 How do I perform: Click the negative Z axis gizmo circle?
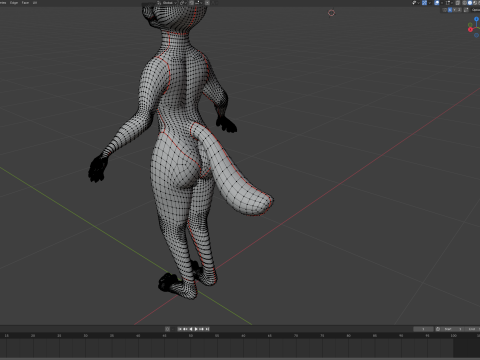pos(477,35)
